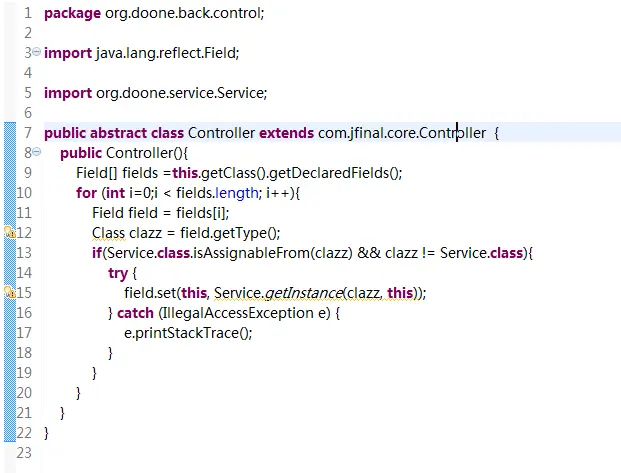Click underlined 'Class' type on line 12
The image size is (621, 473).
point(109,233)
